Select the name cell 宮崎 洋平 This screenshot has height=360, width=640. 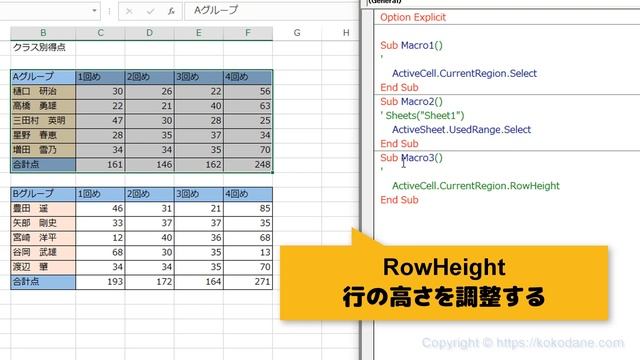pos(43,238)
